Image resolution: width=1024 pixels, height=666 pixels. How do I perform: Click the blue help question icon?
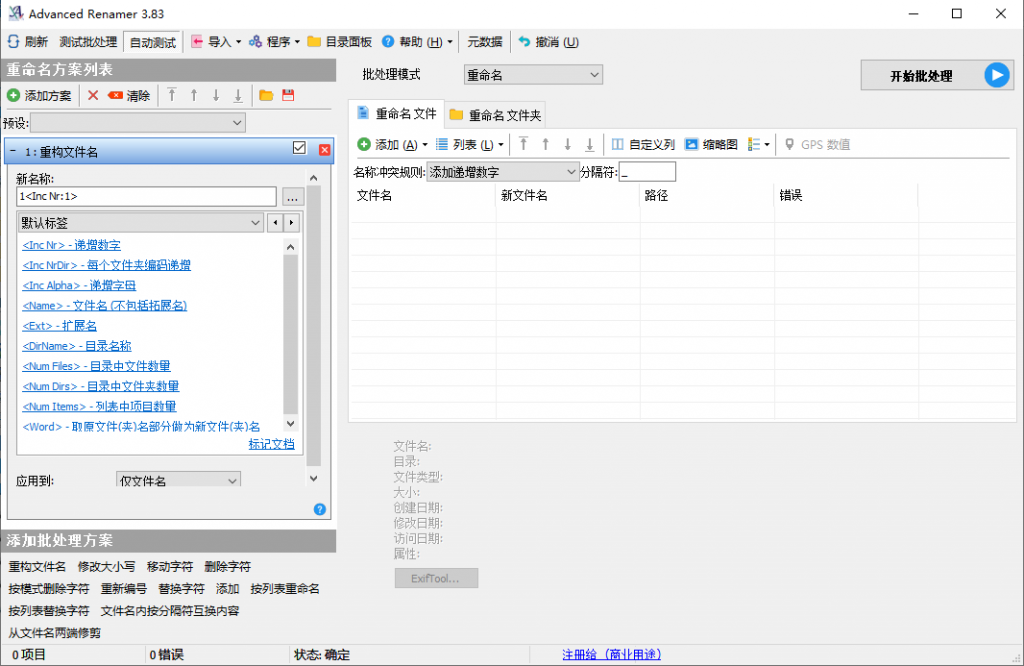[319, 509]
